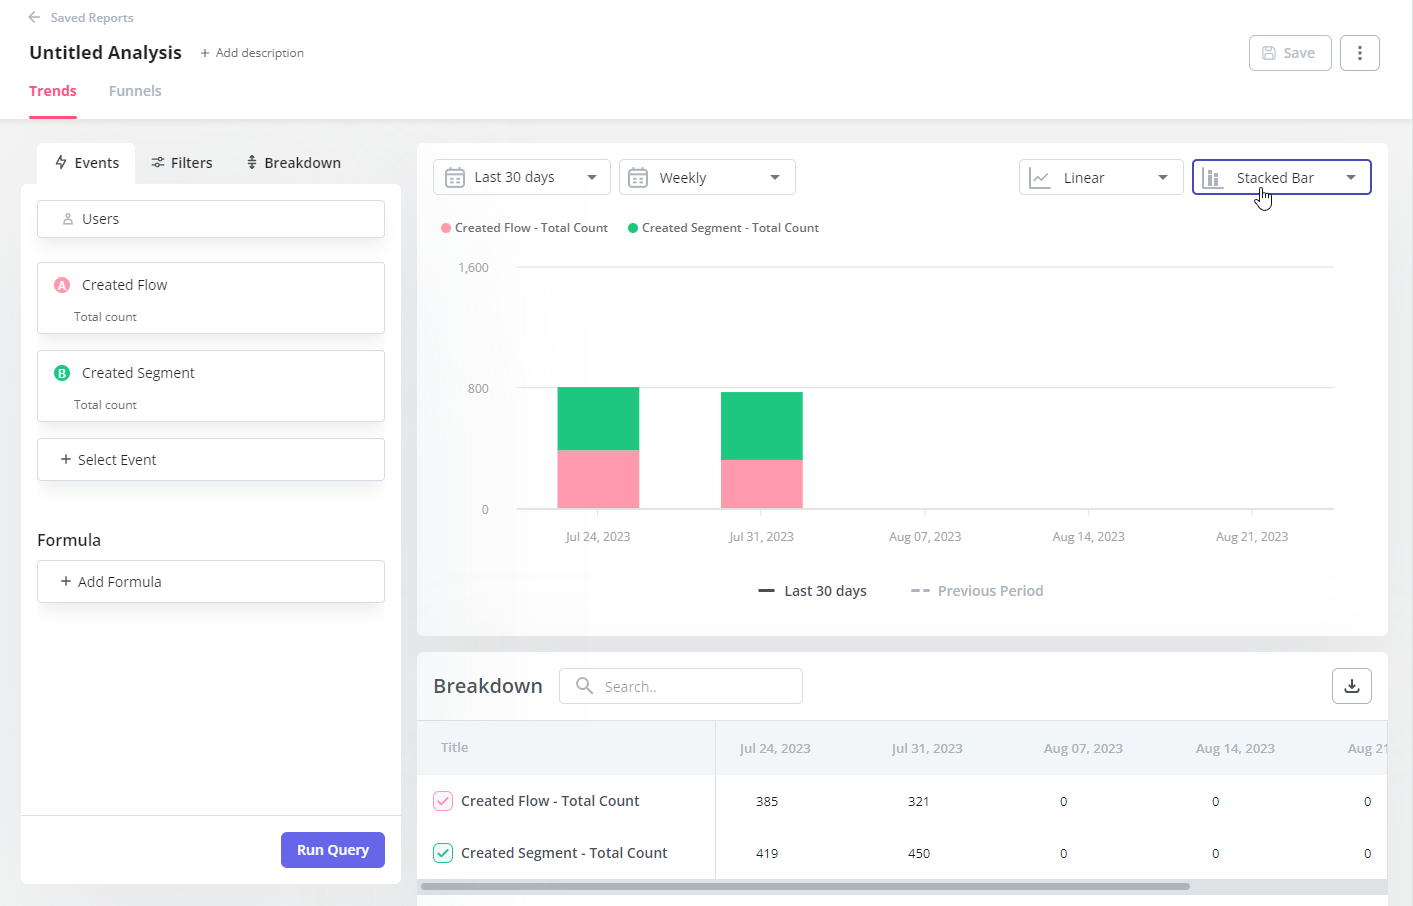Open the Linear scale dropdown
Screen dimensions: 1413x906
[1101, 178]
